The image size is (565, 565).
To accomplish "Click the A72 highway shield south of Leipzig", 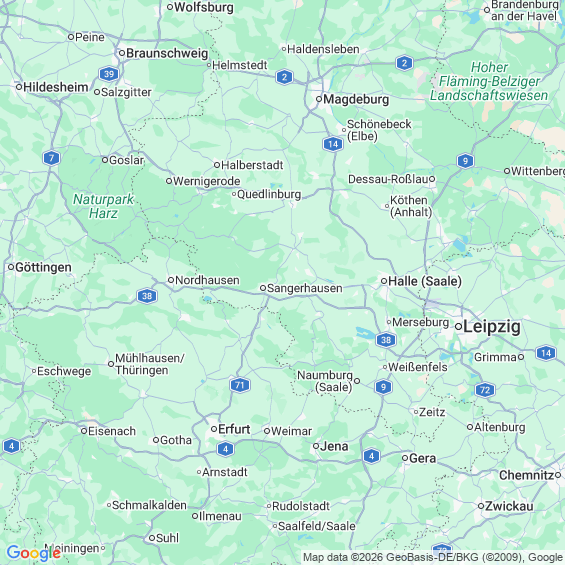I will click(x=485, y=390).
